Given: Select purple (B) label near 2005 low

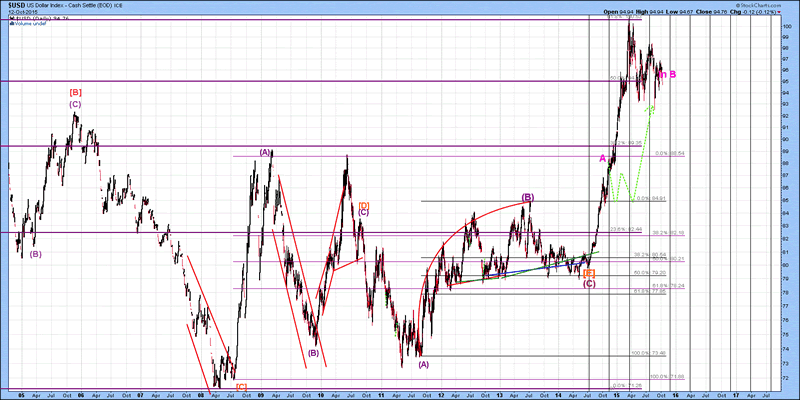Looking at the screenshot, I should click(x=36, y=254).
